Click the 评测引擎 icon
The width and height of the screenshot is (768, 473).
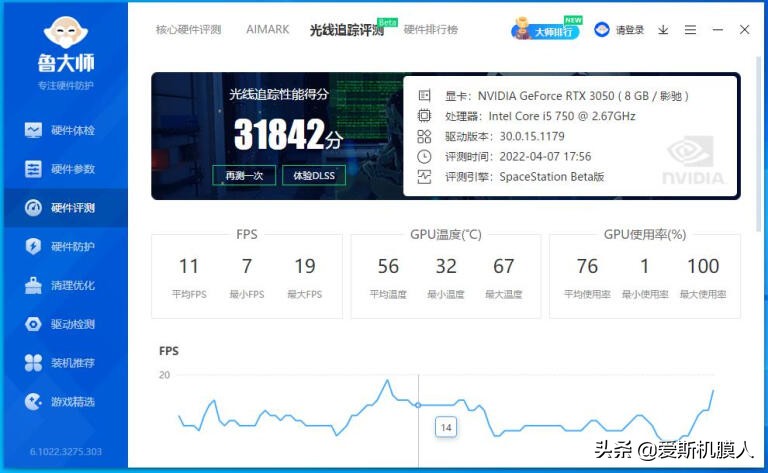coord(424,177)
